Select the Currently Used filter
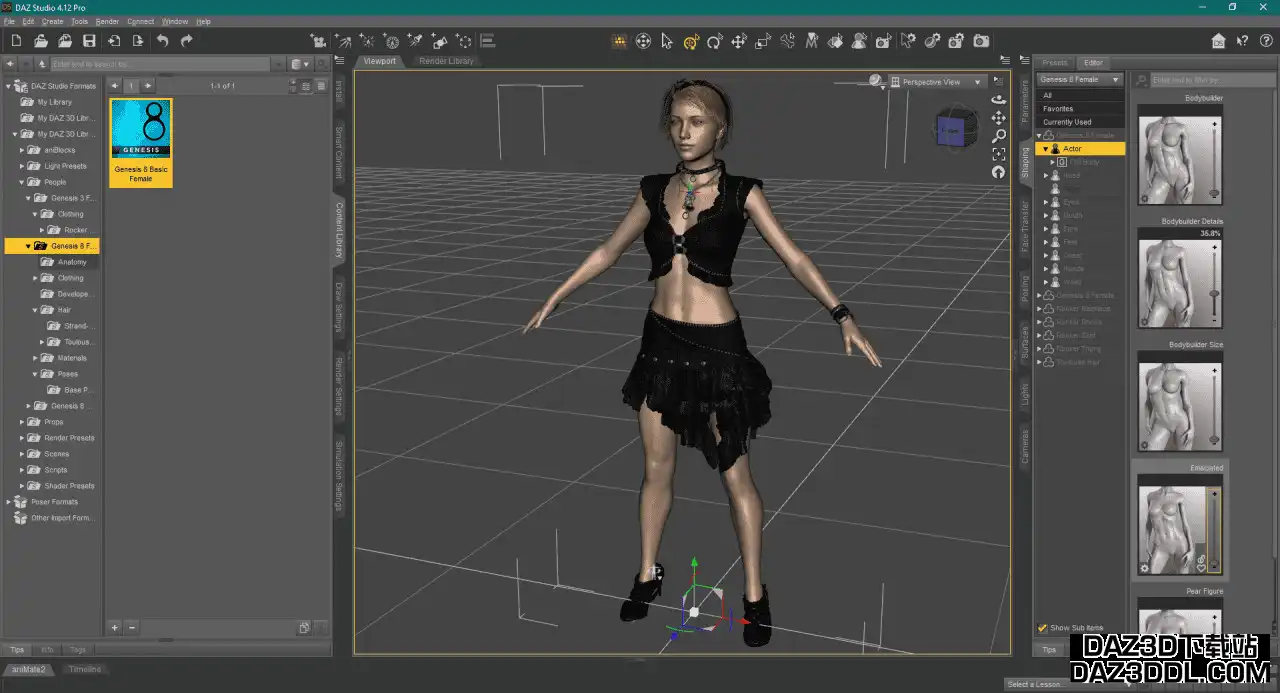 tap(1080, 122)
